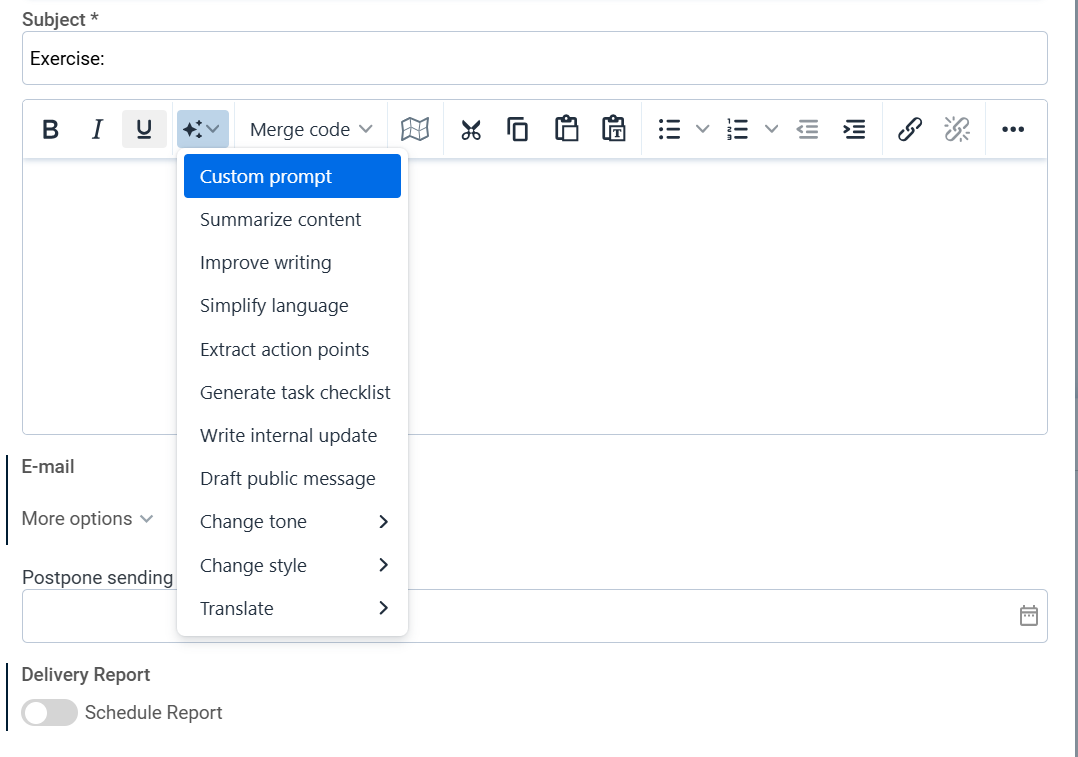The image size is (1078, 757).
Task: Click into the Subject input field
Action: click(x=534, y=59)
